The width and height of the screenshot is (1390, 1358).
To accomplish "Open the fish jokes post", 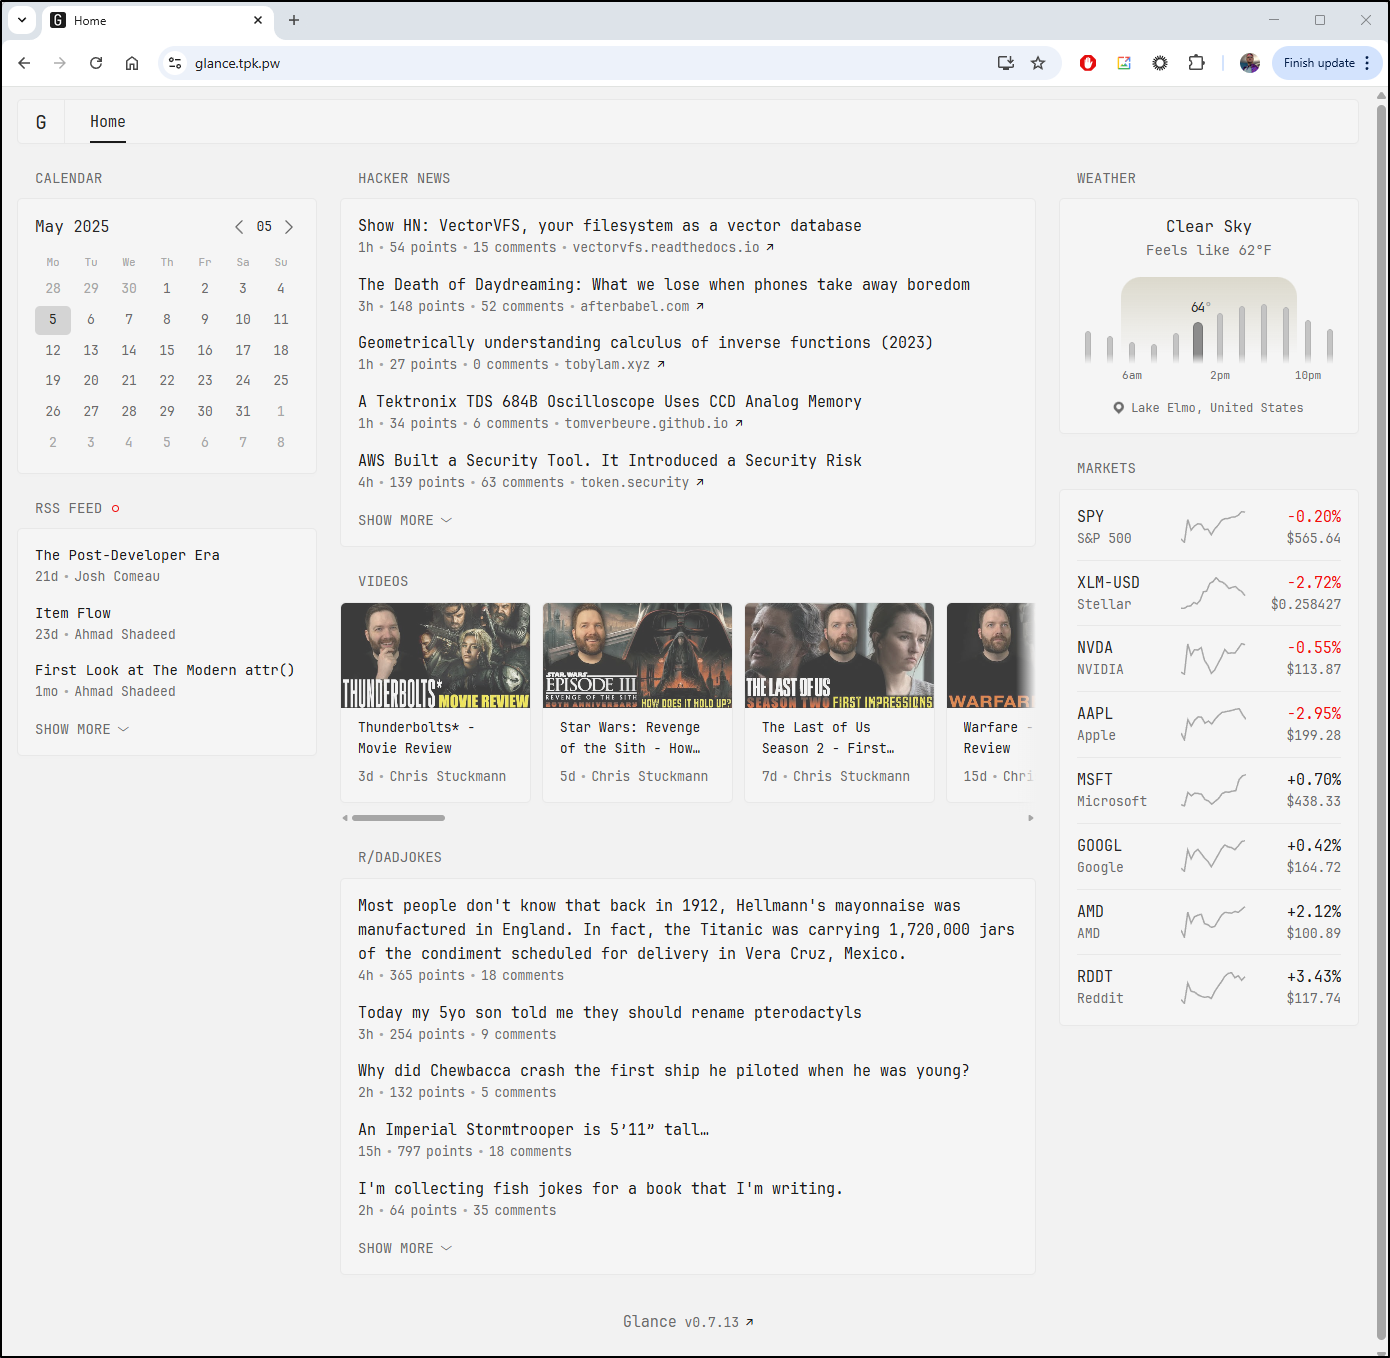I will [600, 1189].
